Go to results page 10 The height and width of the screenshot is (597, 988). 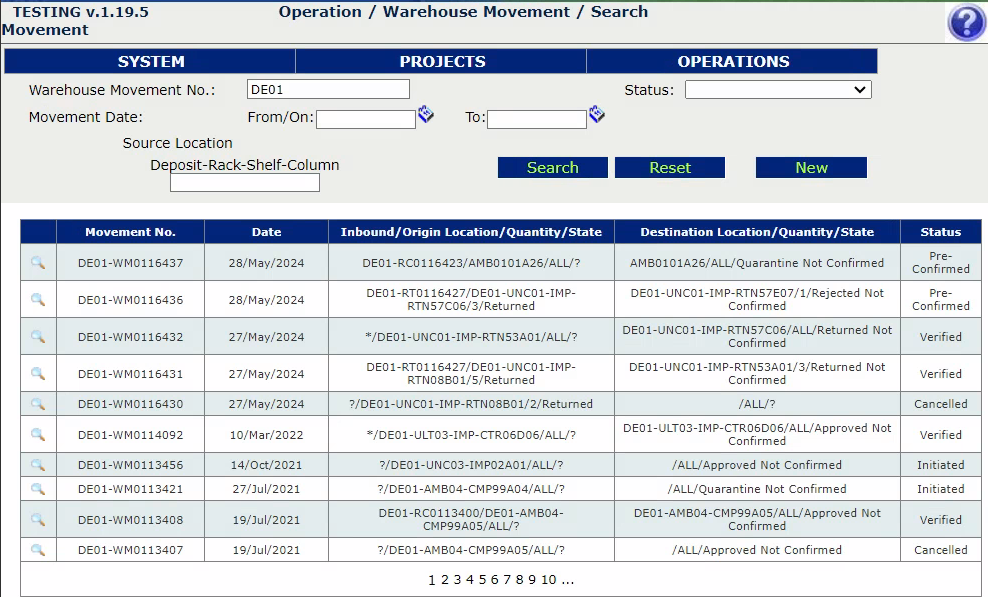point(548,579)
